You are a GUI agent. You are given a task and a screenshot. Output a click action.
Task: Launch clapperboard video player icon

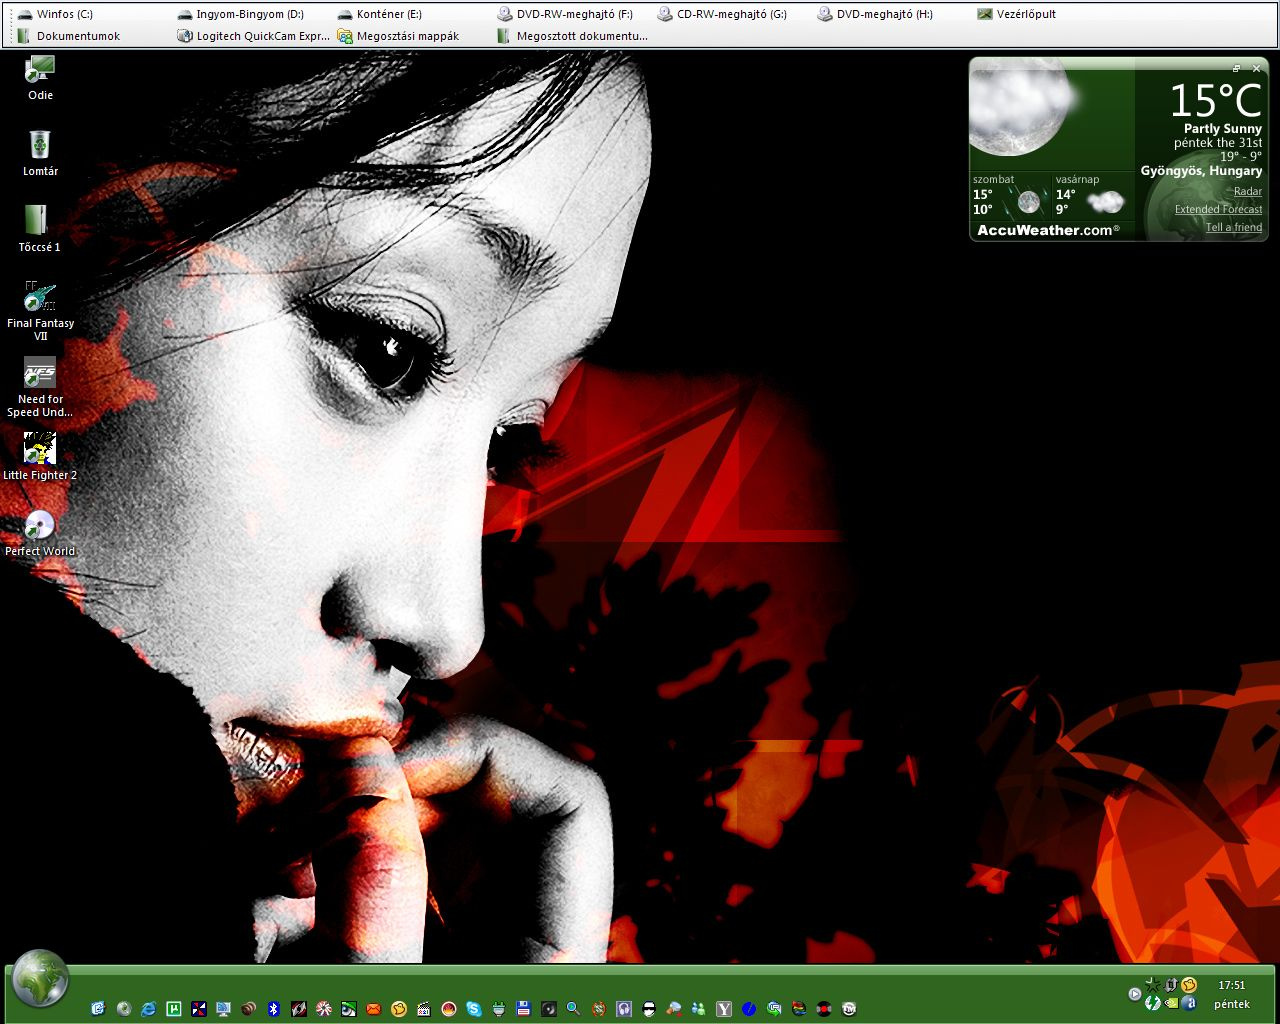[423, 1009]
